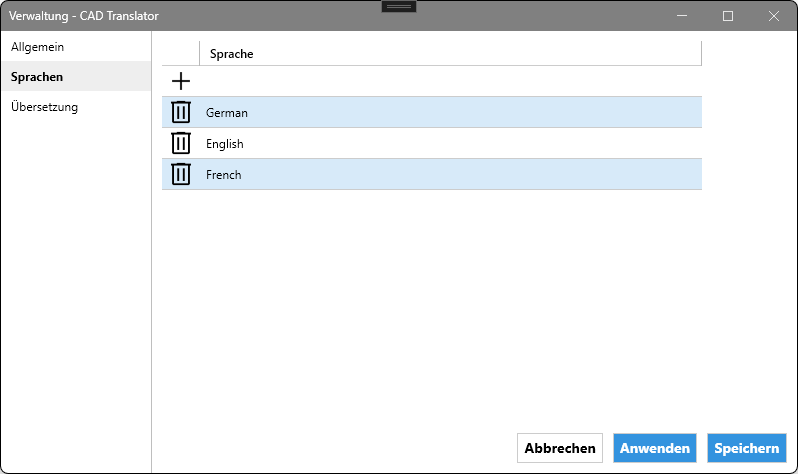Image resolution: width=798 pixels, height=474 pixels.
Task: Delete the French language row
Action: [x=181, y=174]
